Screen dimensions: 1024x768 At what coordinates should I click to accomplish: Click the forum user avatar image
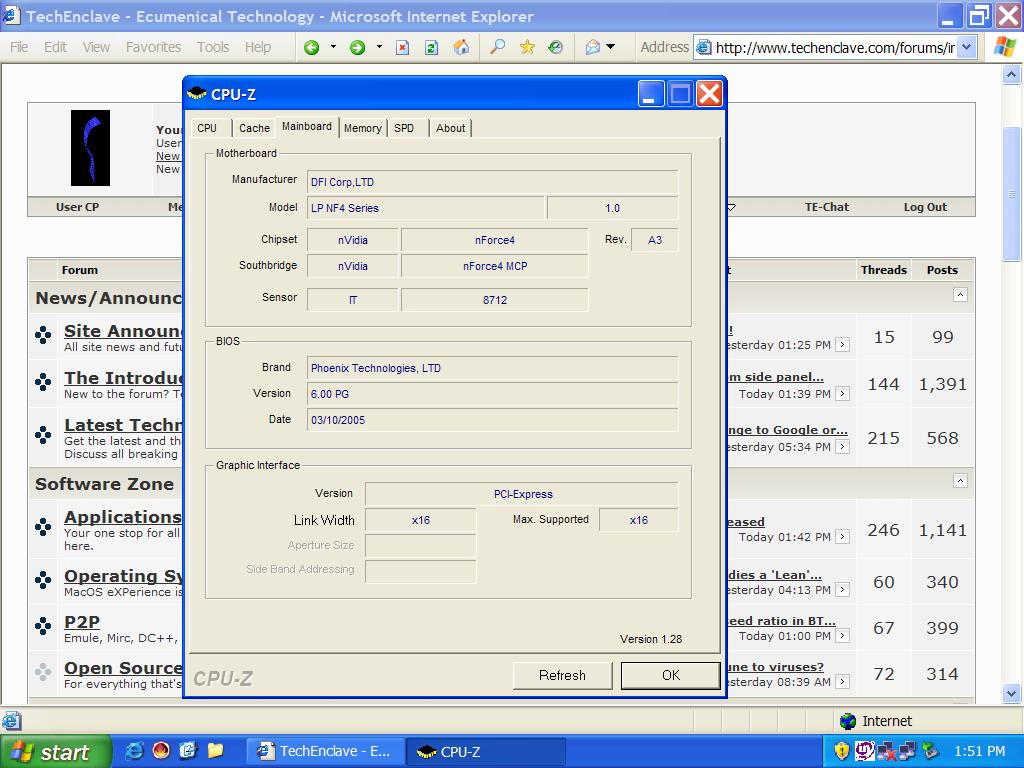tap(90, 148)
